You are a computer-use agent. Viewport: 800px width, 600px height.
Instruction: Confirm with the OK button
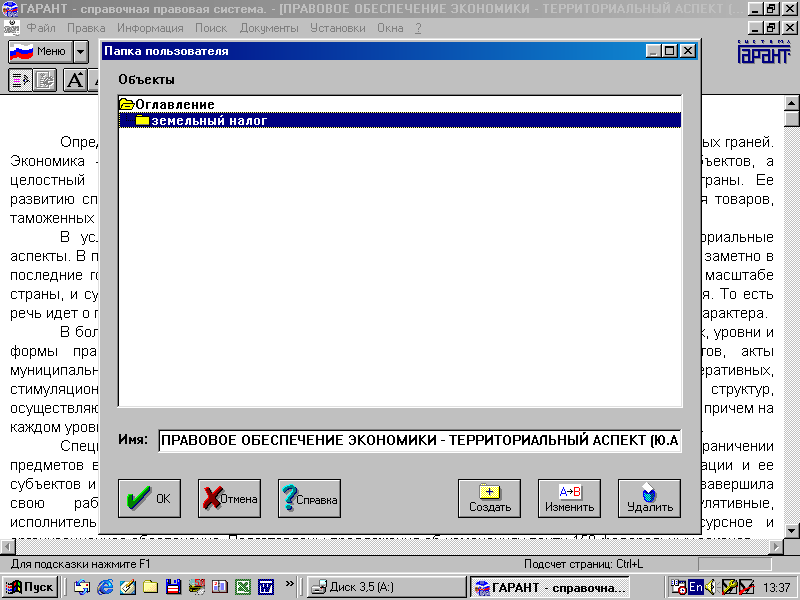click(149, 498)
